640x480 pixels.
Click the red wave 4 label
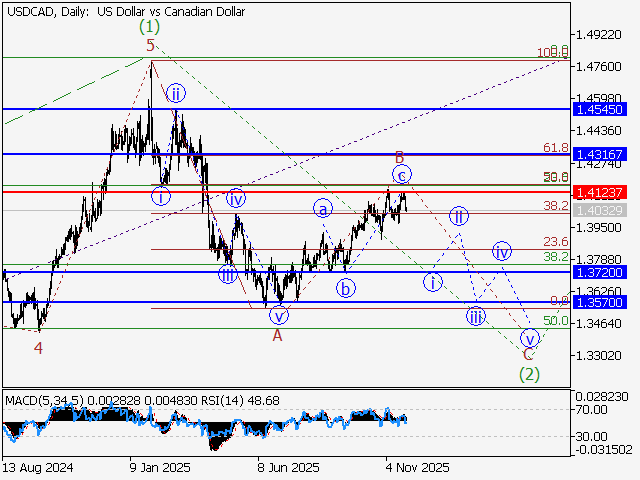(x=38, y=348)
